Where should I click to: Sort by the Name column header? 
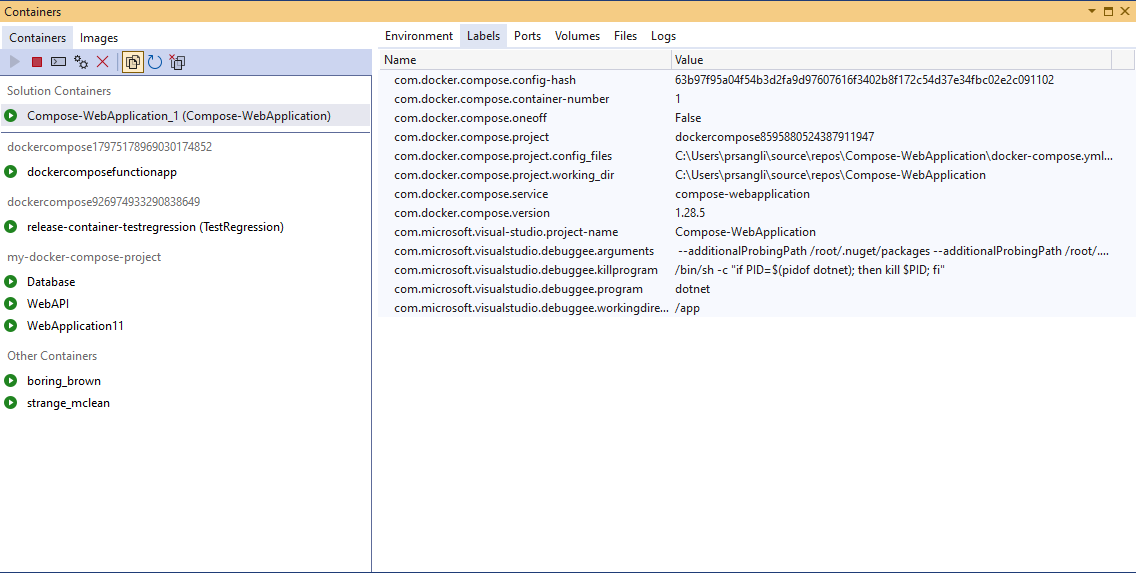tap(525, 59)
